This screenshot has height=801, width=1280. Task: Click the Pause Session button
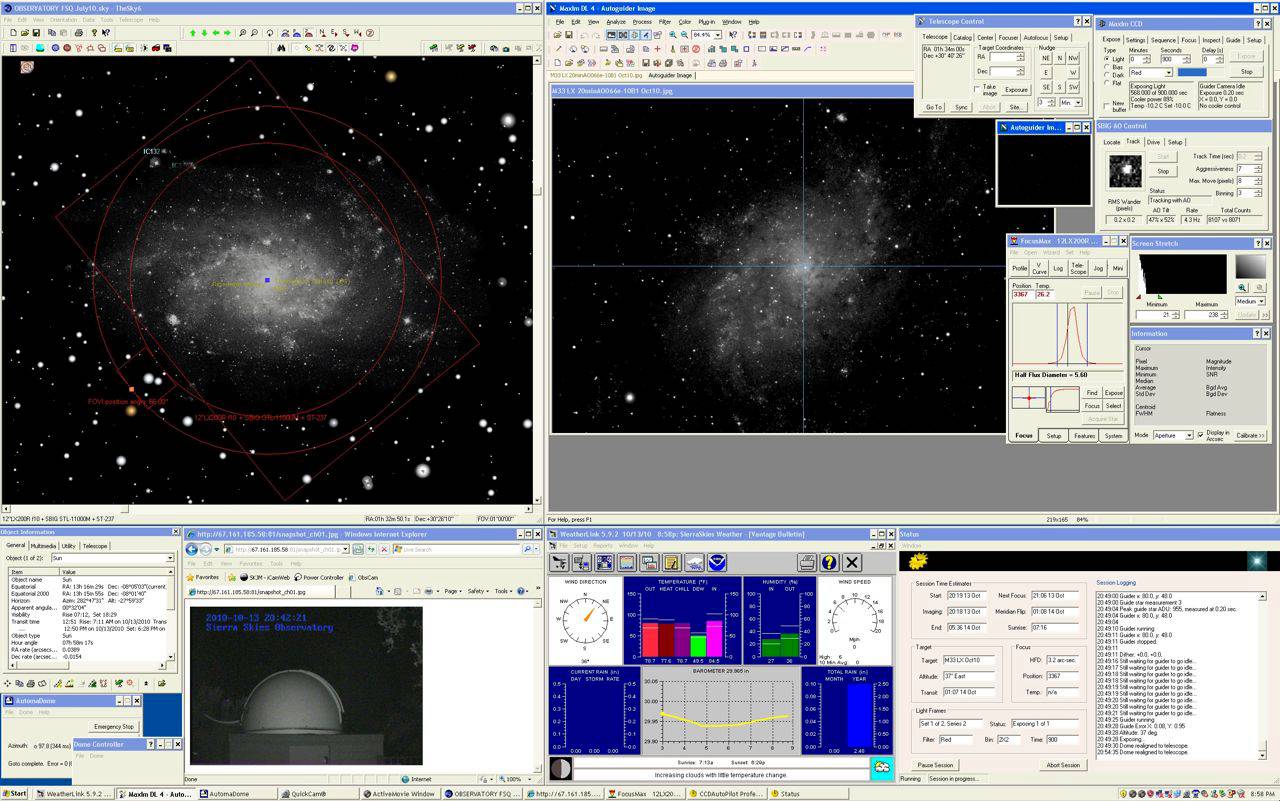(937, 765)
